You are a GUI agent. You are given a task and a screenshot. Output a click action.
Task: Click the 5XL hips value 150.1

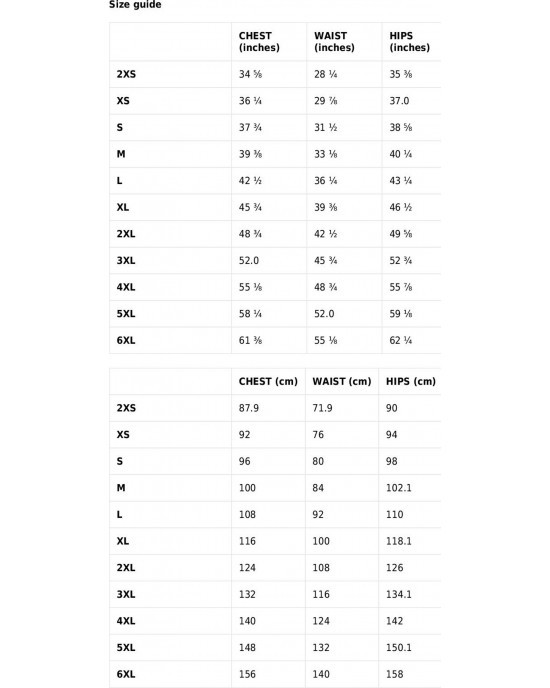399,648
